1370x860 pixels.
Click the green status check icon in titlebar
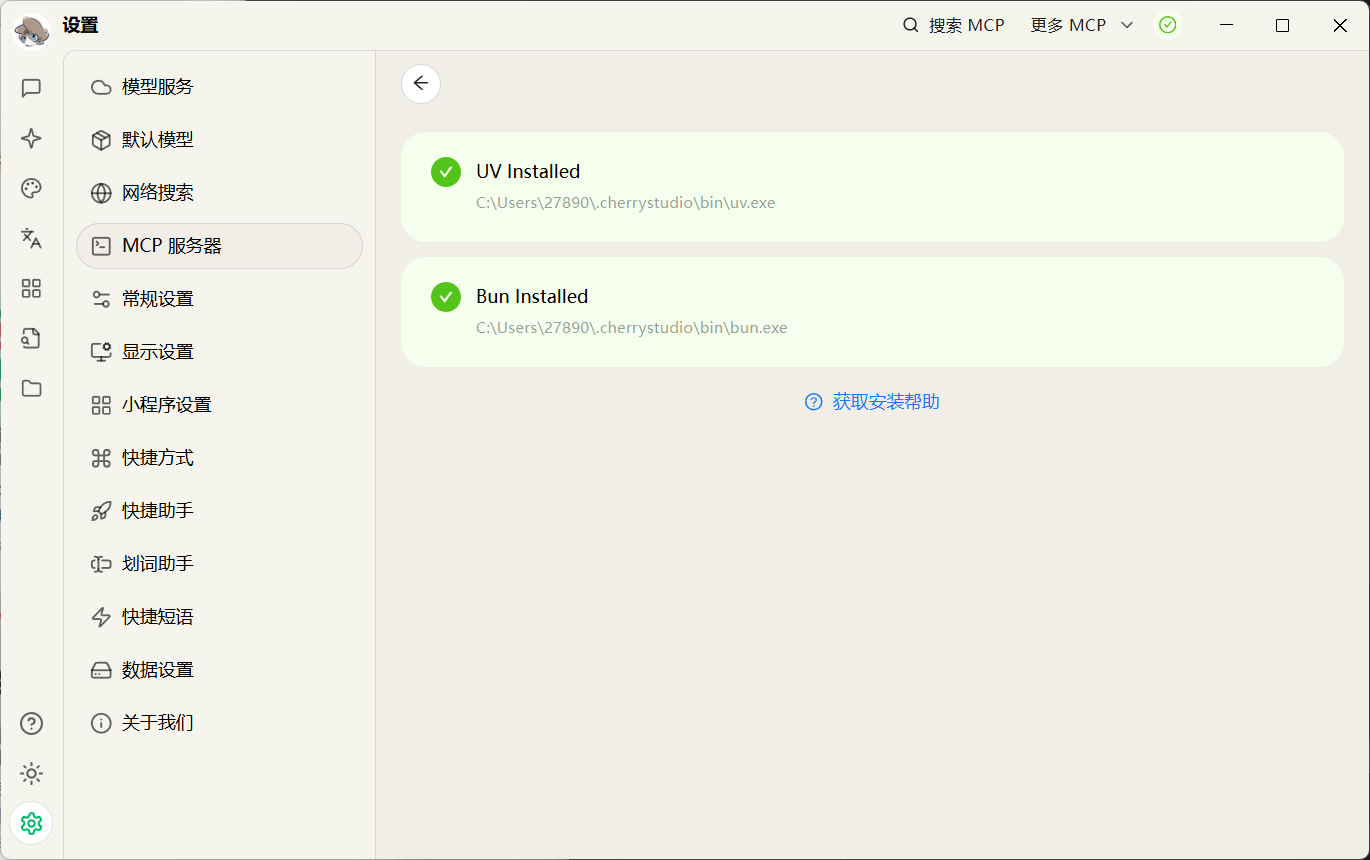point(1168,24)
